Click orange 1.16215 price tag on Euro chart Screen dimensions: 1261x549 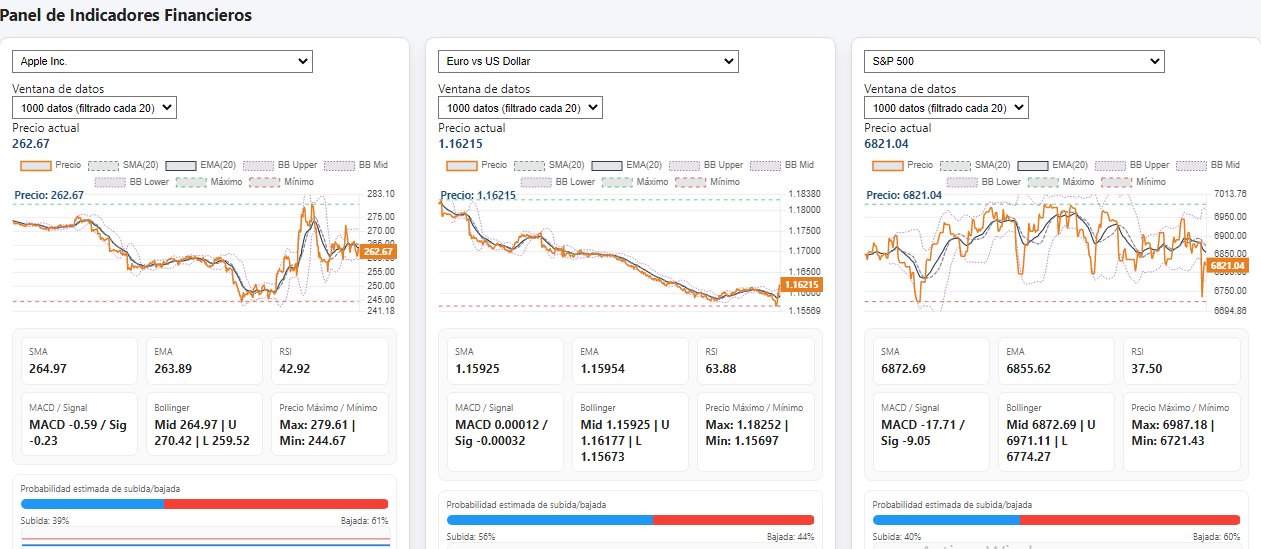pos(801,285)
